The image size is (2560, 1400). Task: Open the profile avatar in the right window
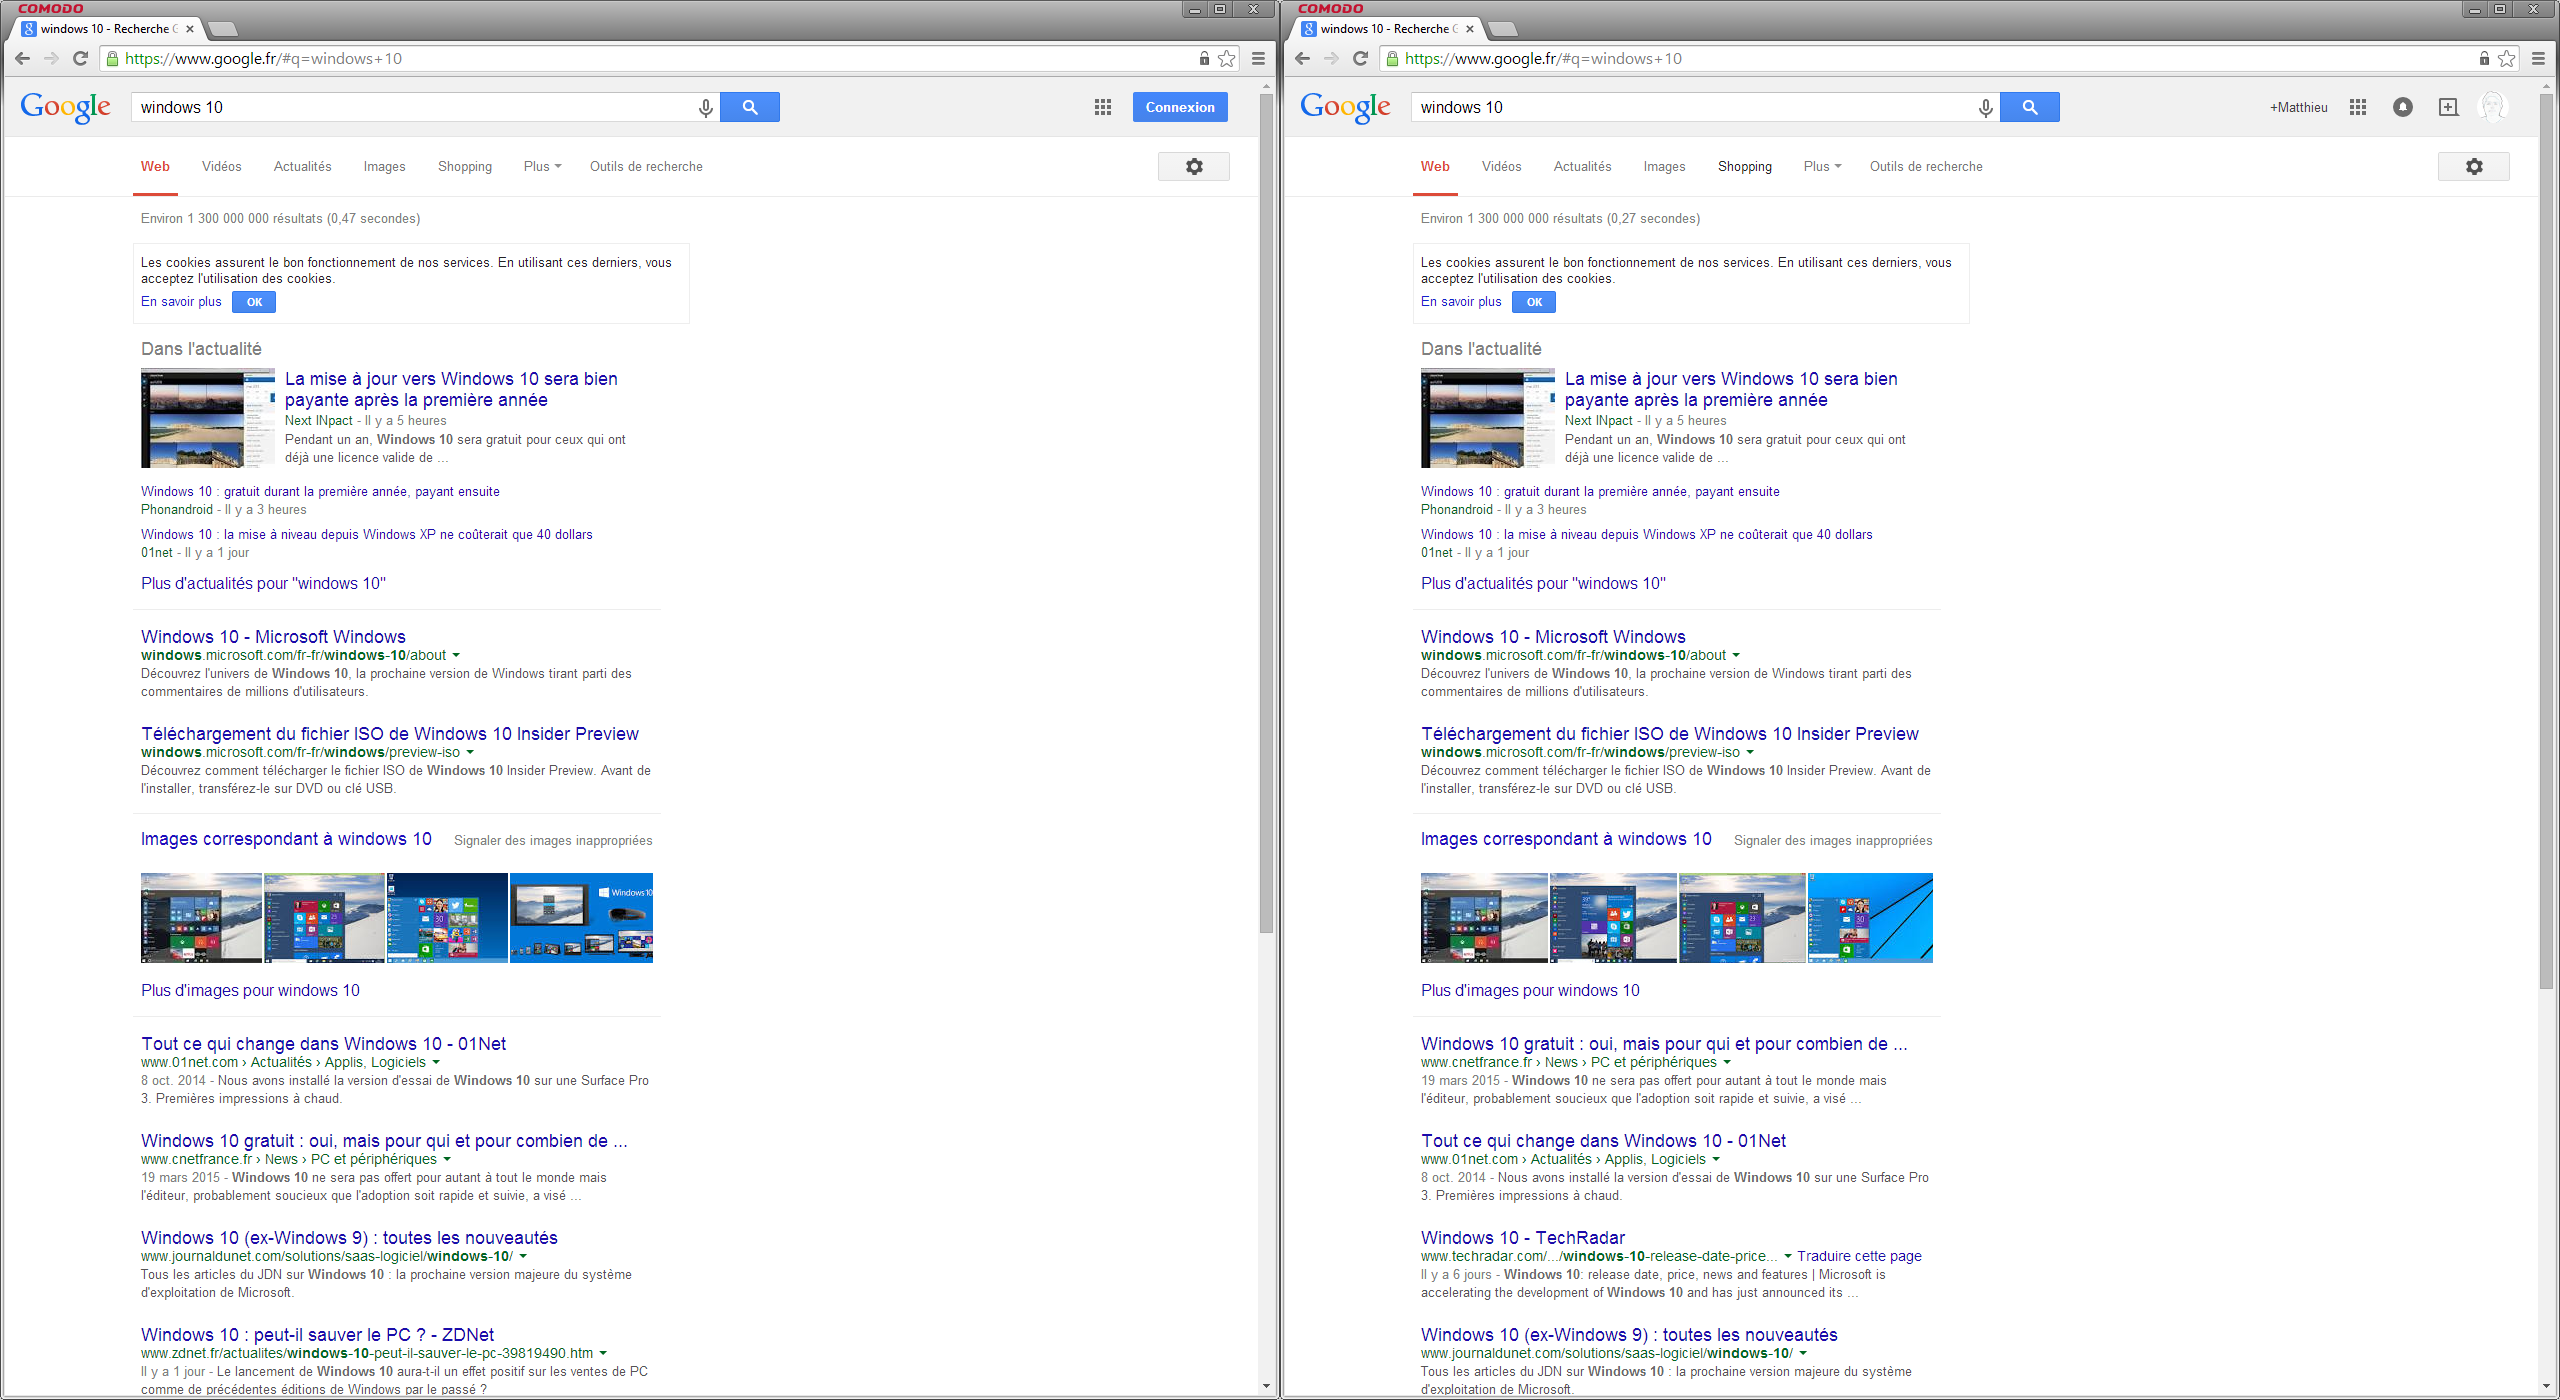click(2493, 107)
